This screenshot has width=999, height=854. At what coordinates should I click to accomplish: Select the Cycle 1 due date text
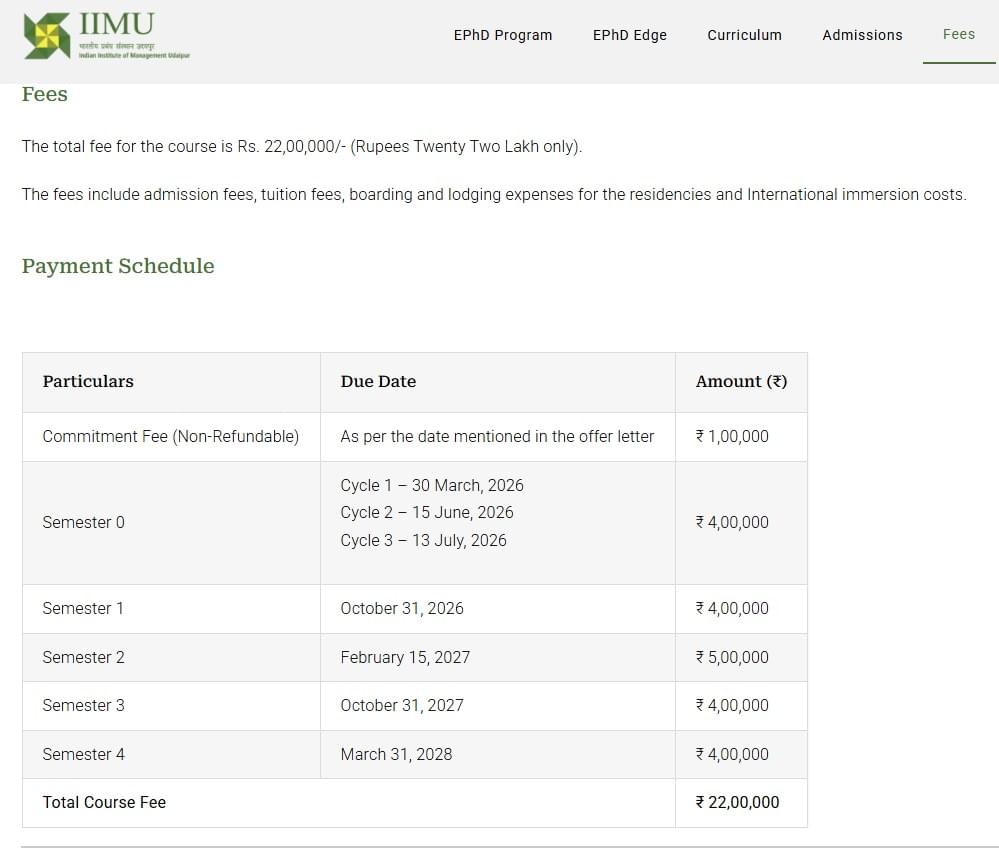(x=432, y=485)
